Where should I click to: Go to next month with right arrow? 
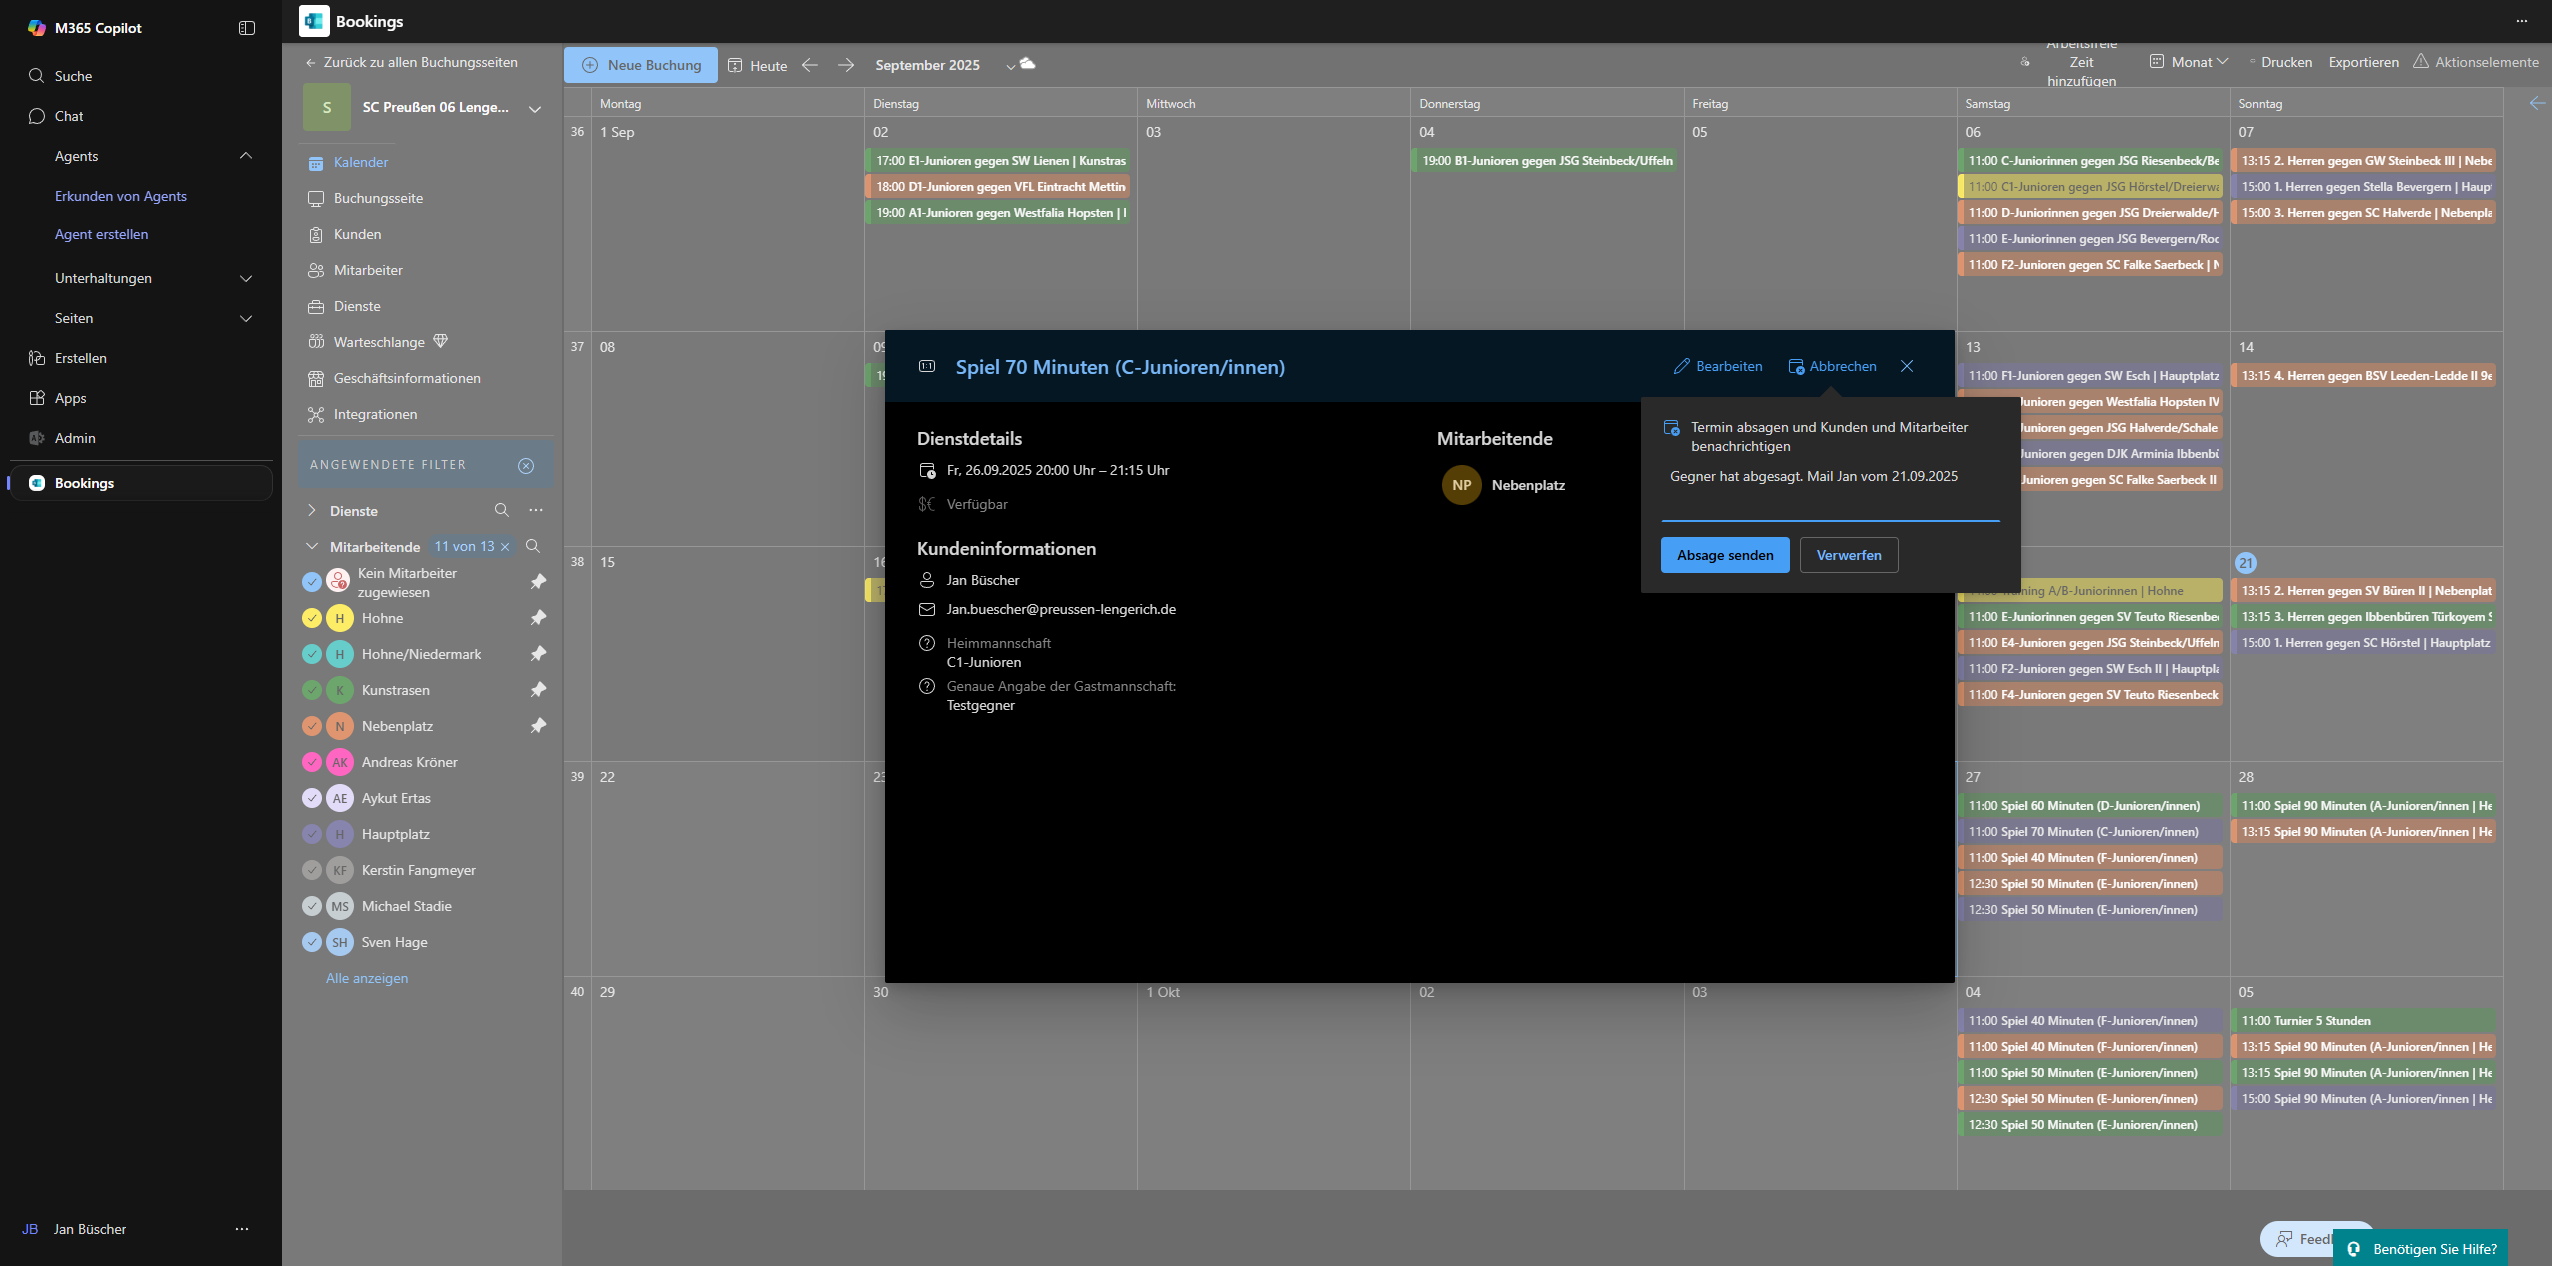coord(846,65)
